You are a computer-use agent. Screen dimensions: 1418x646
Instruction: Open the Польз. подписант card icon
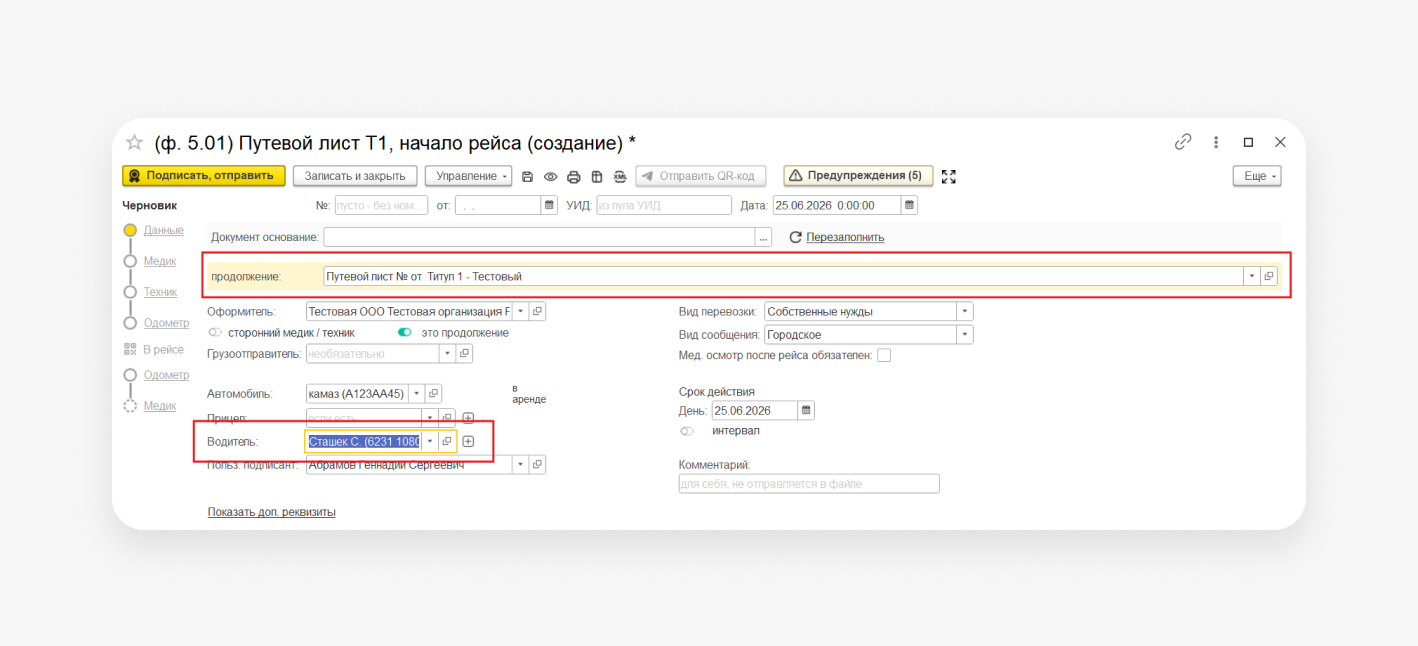[x=537, y=464]
